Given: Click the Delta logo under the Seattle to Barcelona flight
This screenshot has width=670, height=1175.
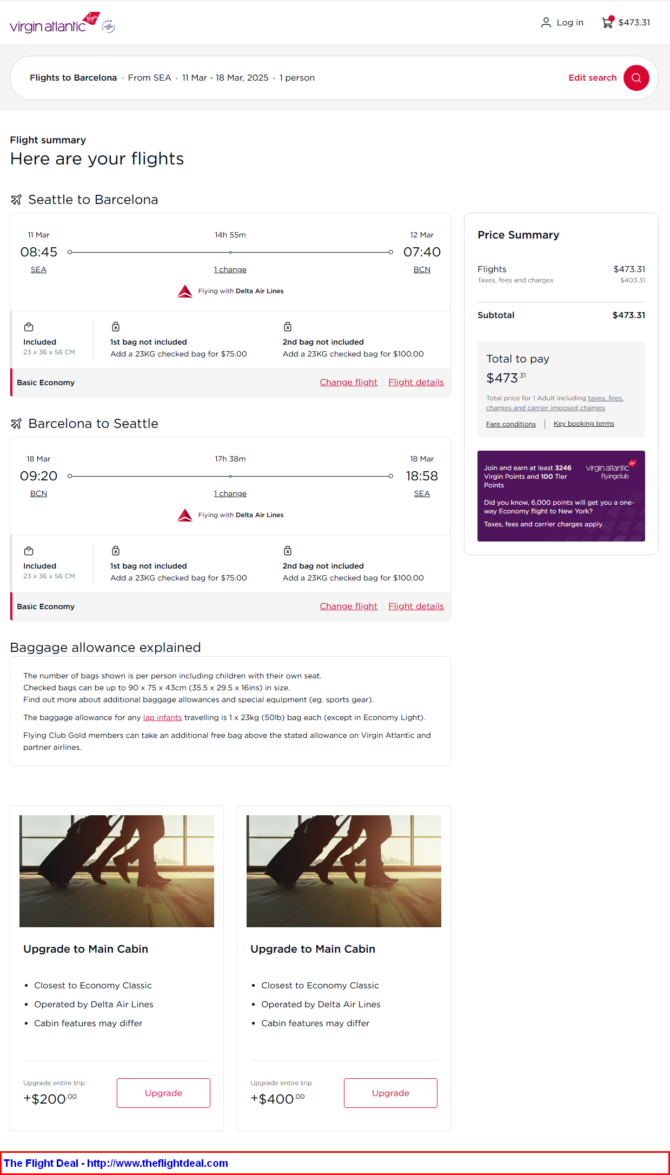Looking at the screenshot, I should point(184,291).
